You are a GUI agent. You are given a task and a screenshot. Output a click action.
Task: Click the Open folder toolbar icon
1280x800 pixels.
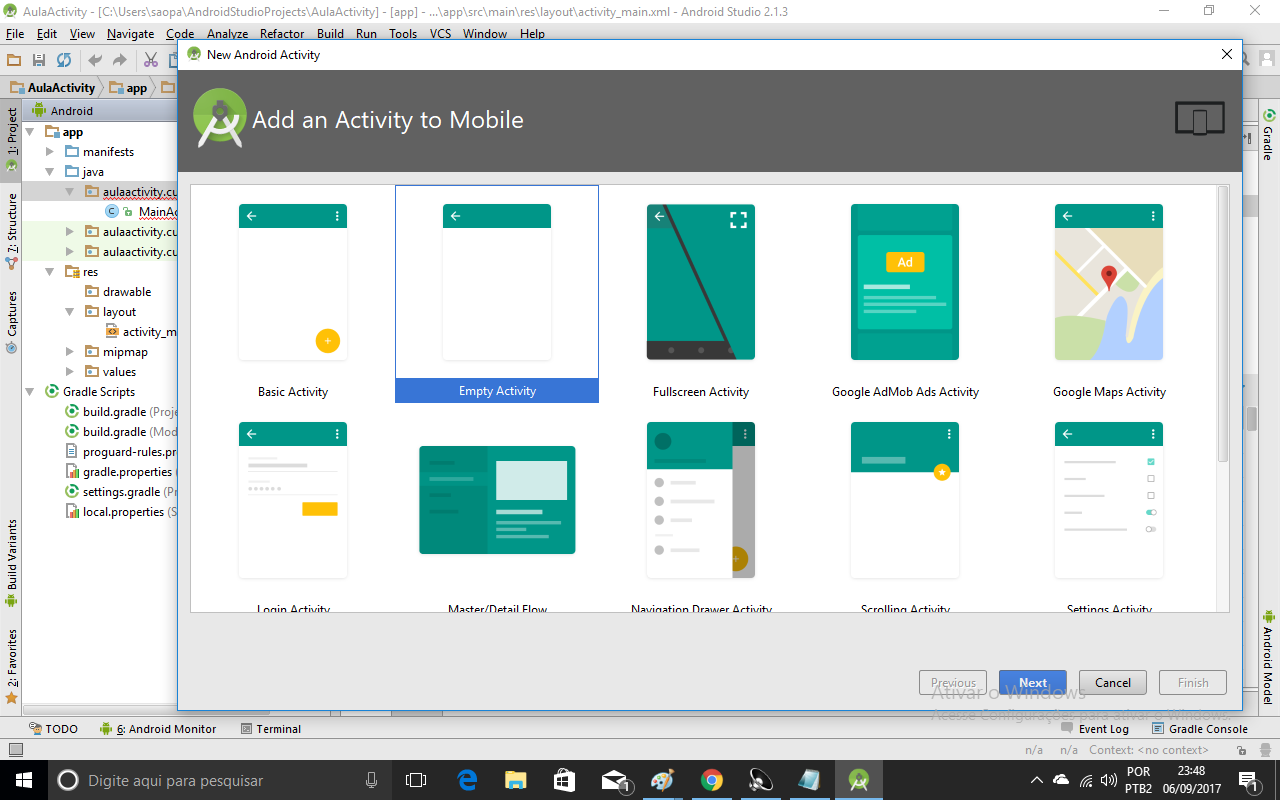click(x=14, y=60)
